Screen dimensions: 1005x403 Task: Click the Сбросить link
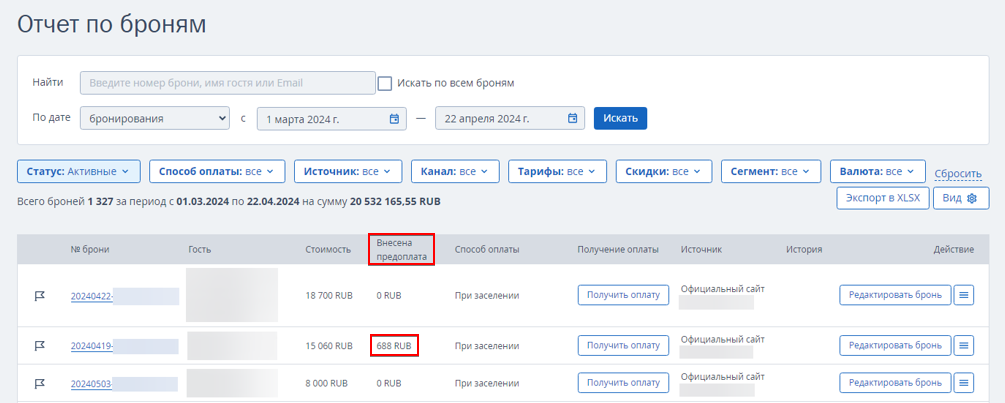958,174
